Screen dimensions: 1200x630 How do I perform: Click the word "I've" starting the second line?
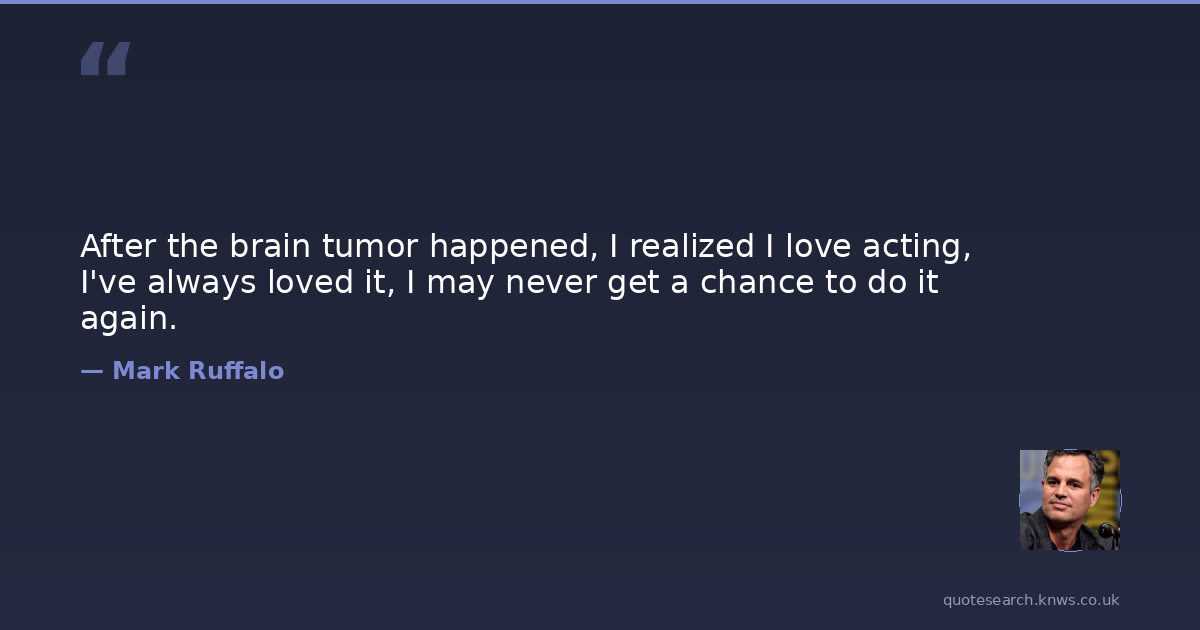(109, 283)
